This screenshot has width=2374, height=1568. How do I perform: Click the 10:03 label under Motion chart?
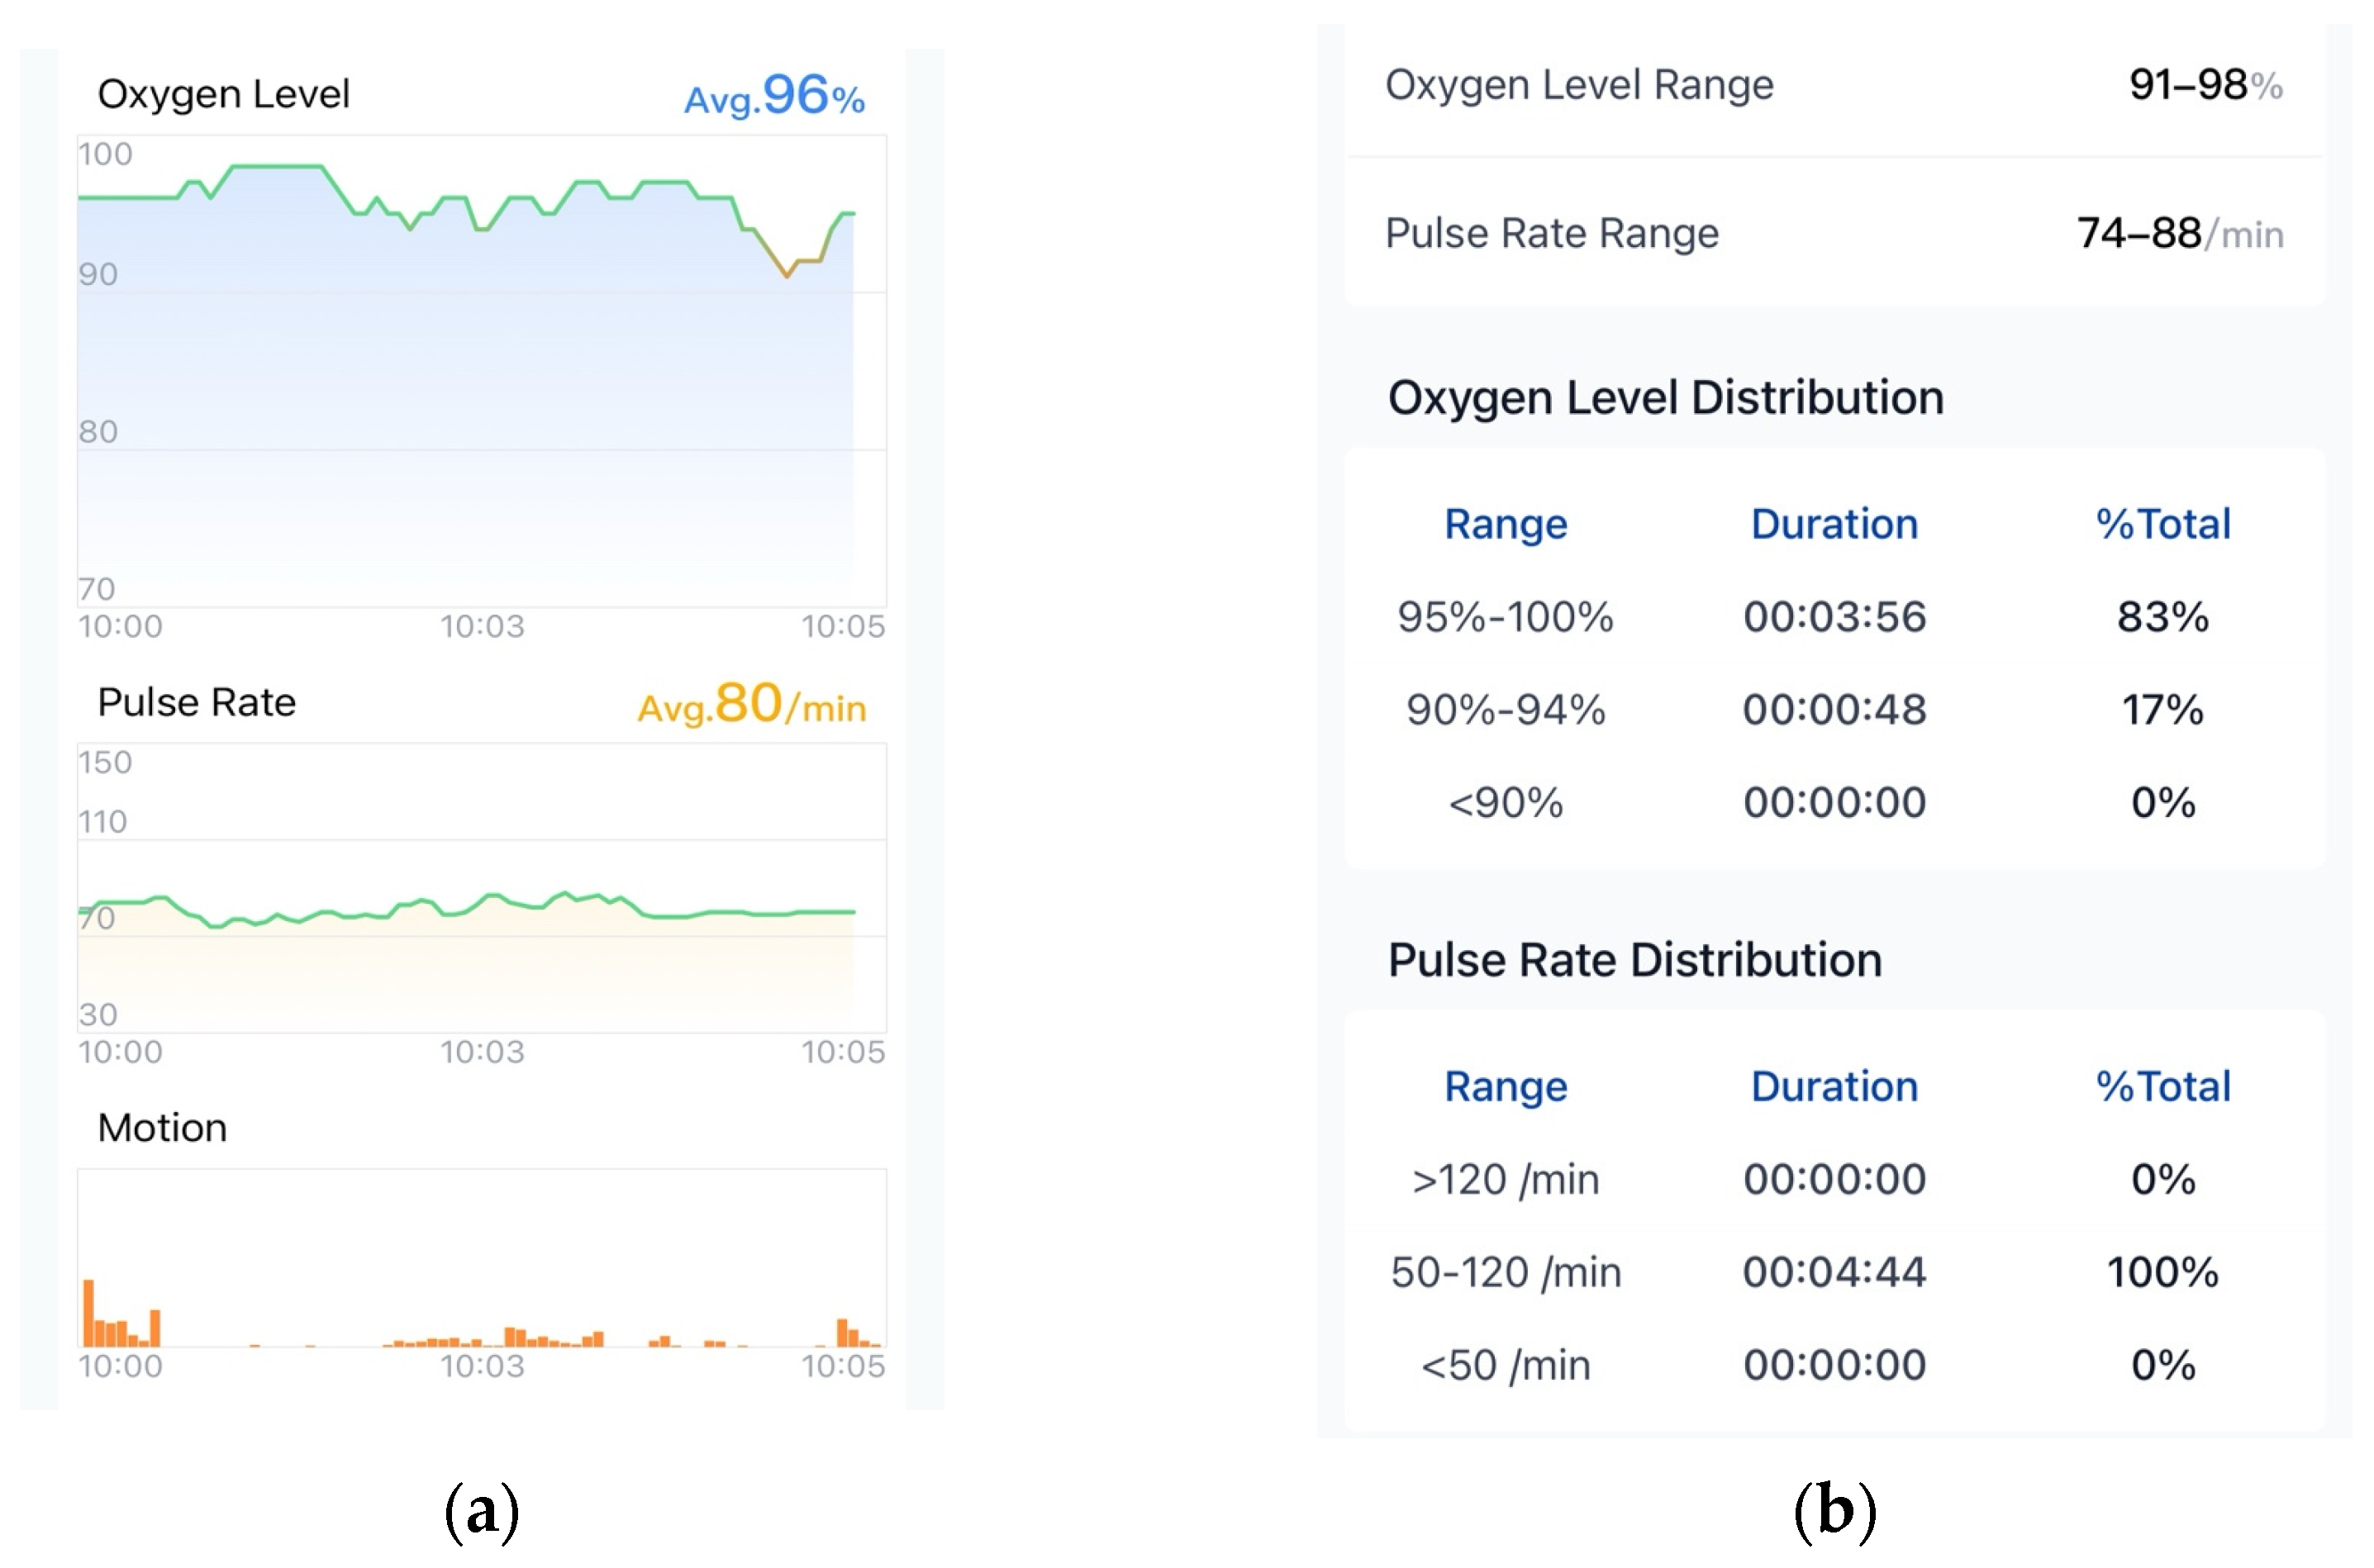482,1365
